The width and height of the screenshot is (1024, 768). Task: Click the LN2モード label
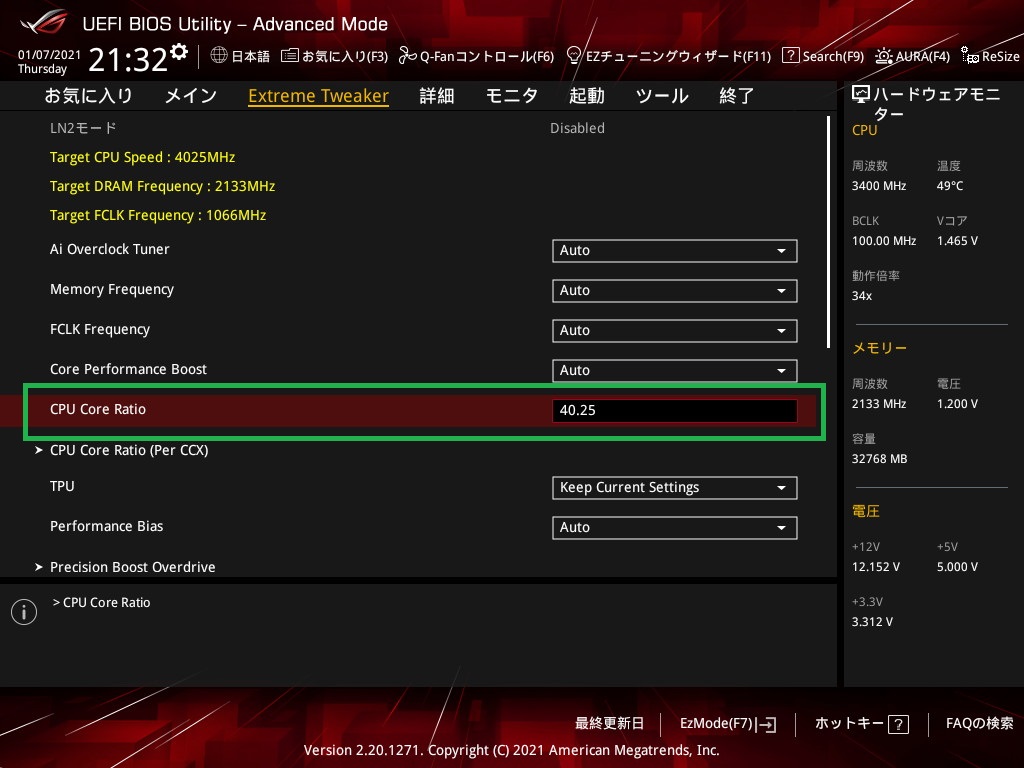pyautogui.click(x=83, y=128)
